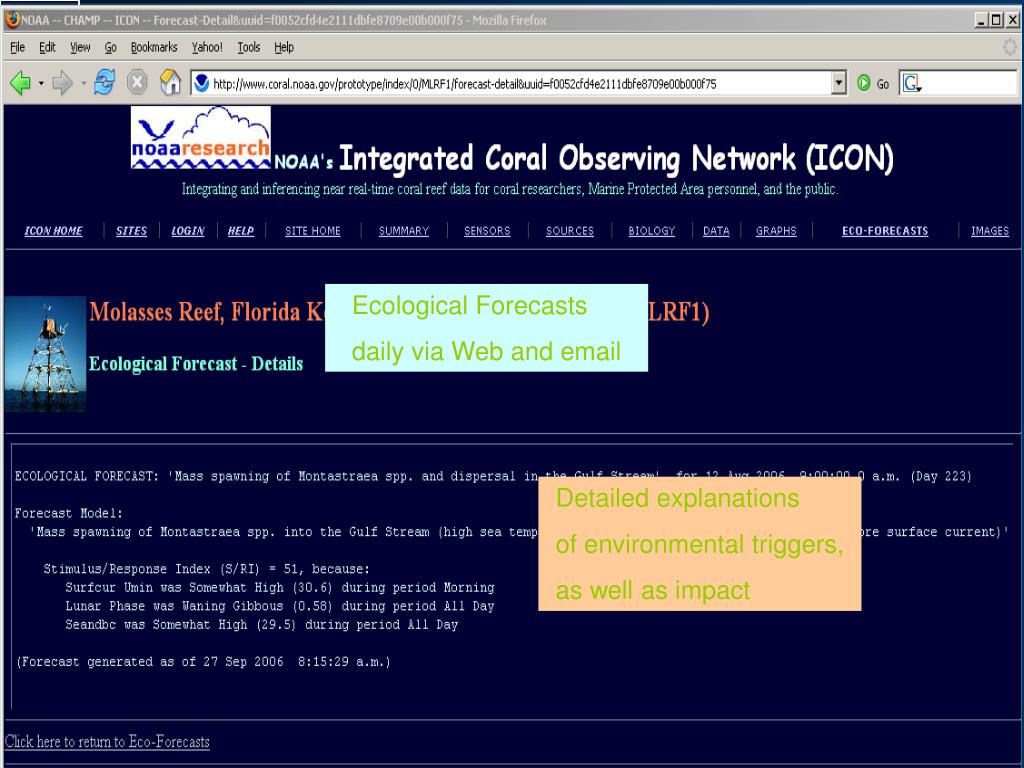Click the 'Forecast generated as of 27 Sep 2006' line
1024x768 pixels.
click(203, 662)
